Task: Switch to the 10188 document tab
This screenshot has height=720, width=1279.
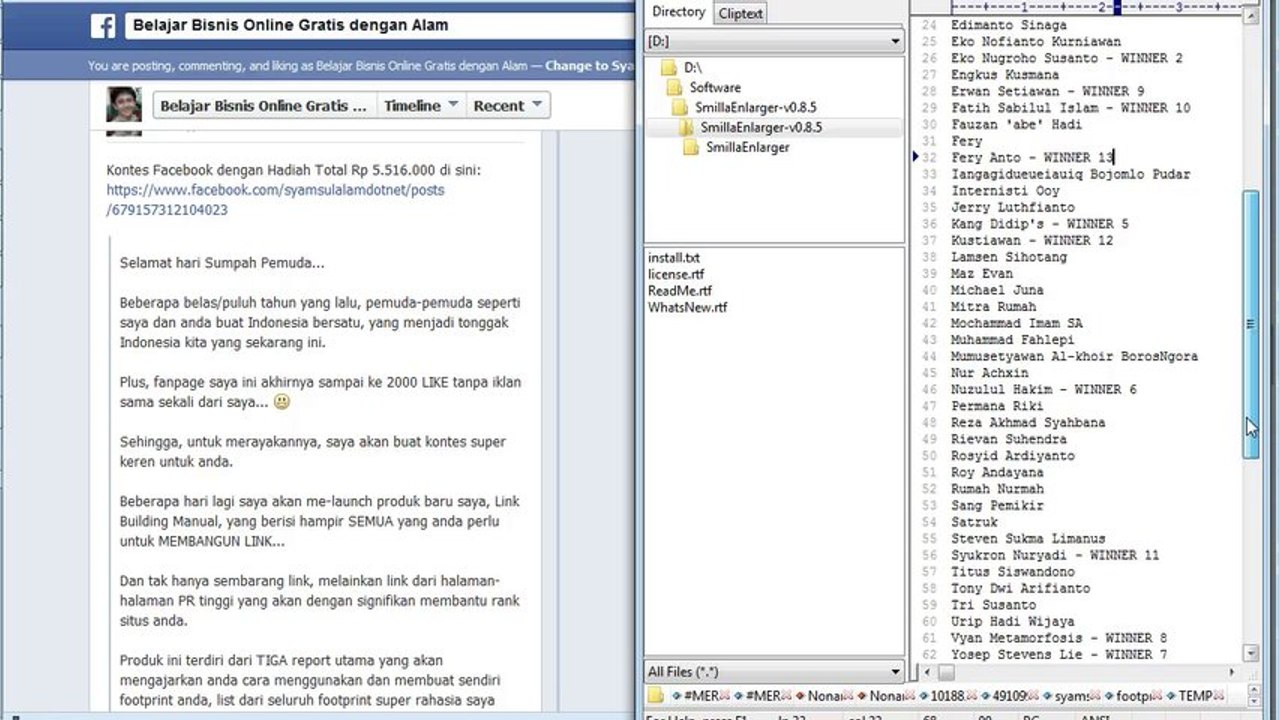Action: click(x=943, y=695)
